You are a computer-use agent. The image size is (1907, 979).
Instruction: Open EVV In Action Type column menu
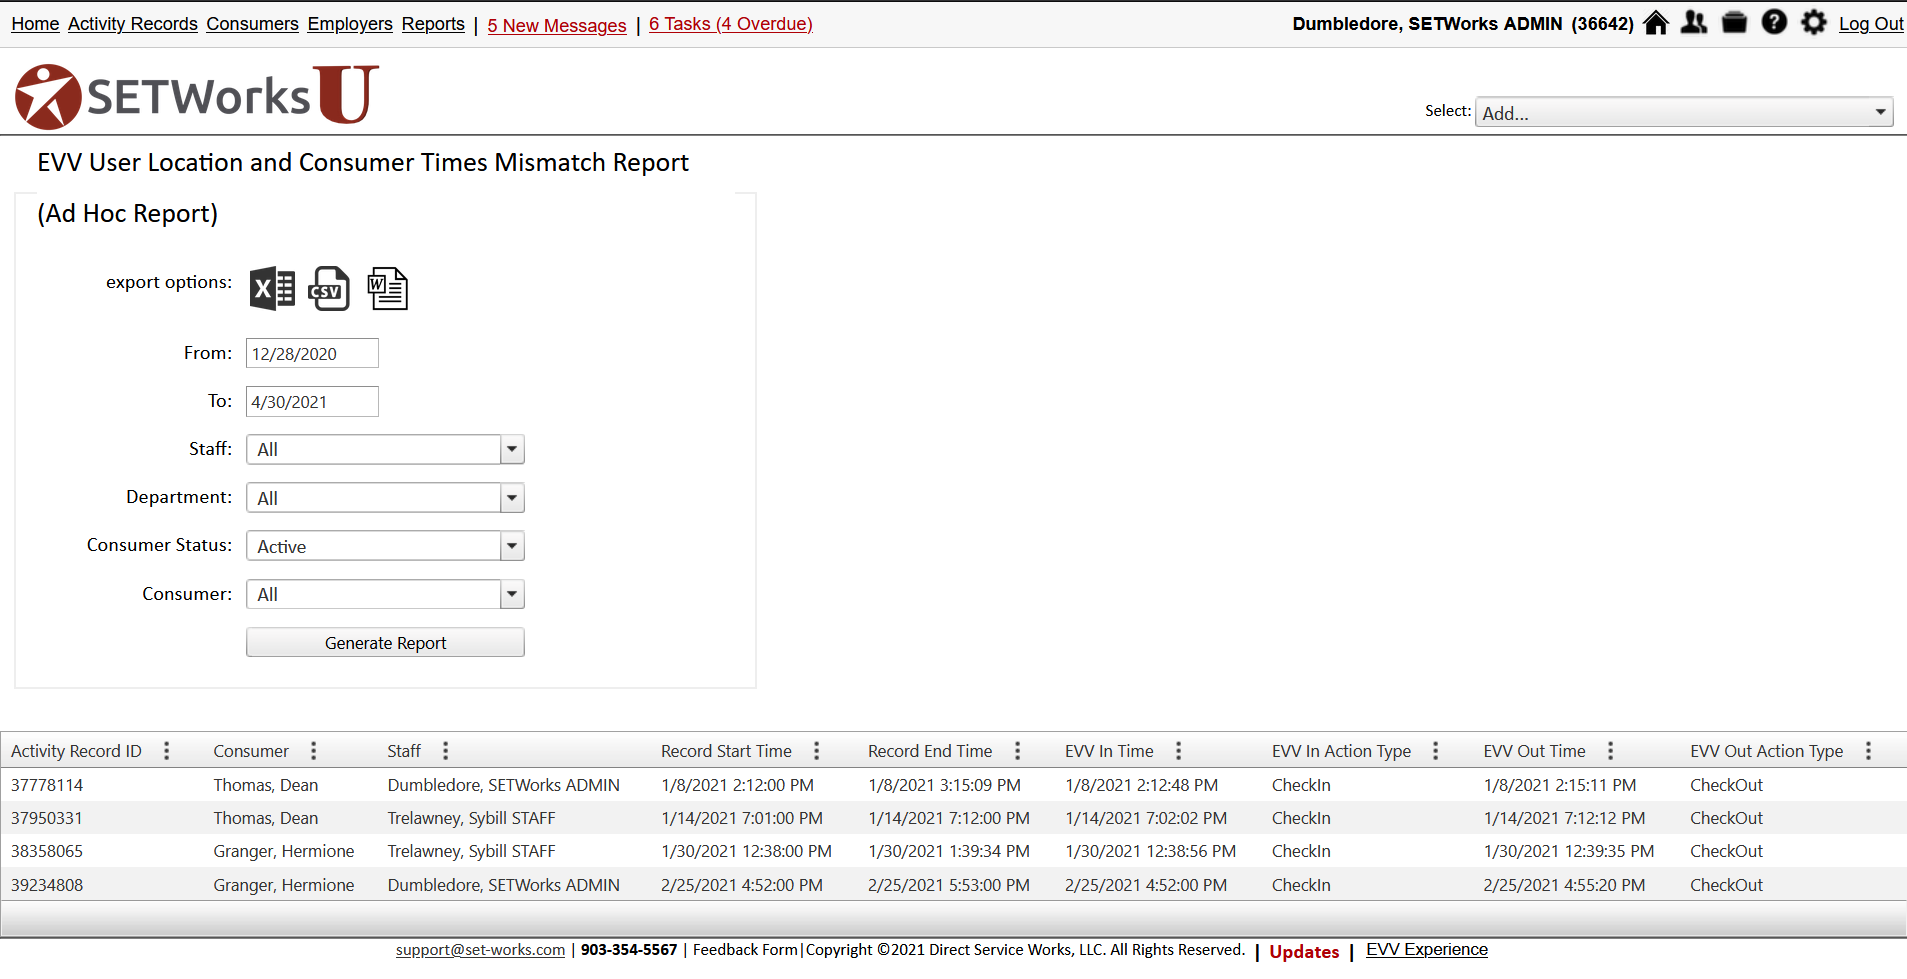click(x=1436, y=751)
